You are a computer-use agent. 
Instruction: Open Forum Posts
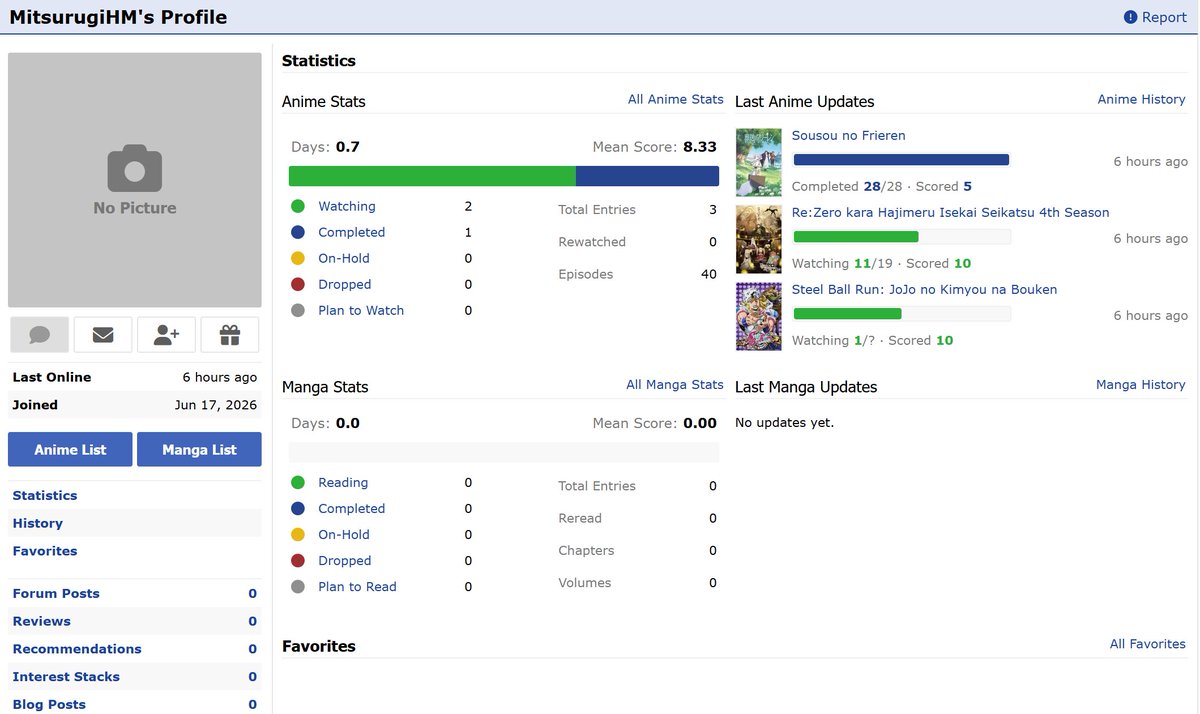coord(56,593)
